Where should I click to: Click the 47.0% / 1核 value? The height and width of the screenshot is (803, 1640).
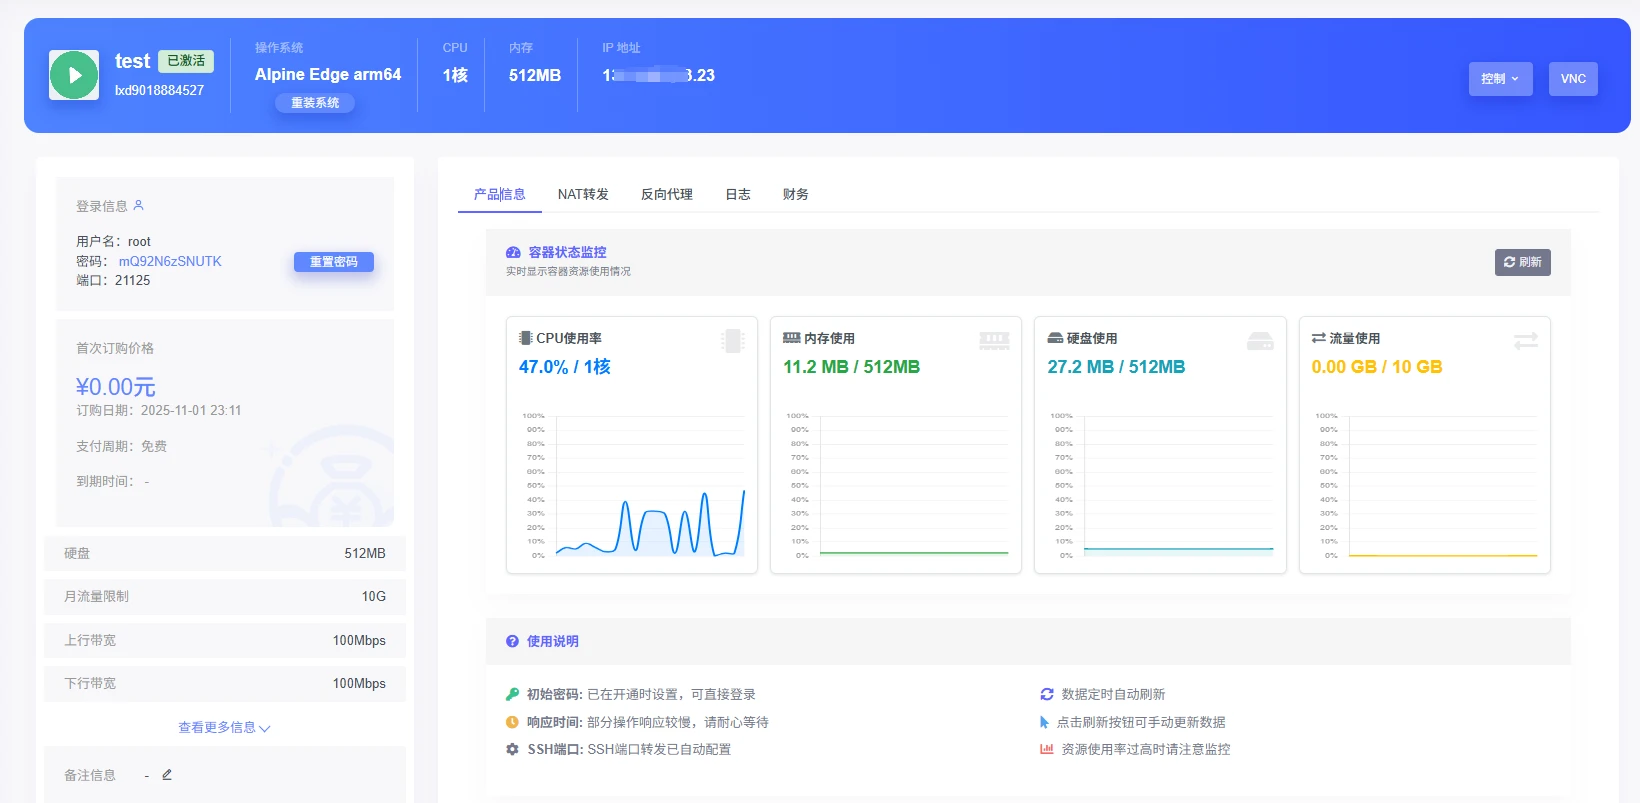pyautogui.click(x=565, y=367)
